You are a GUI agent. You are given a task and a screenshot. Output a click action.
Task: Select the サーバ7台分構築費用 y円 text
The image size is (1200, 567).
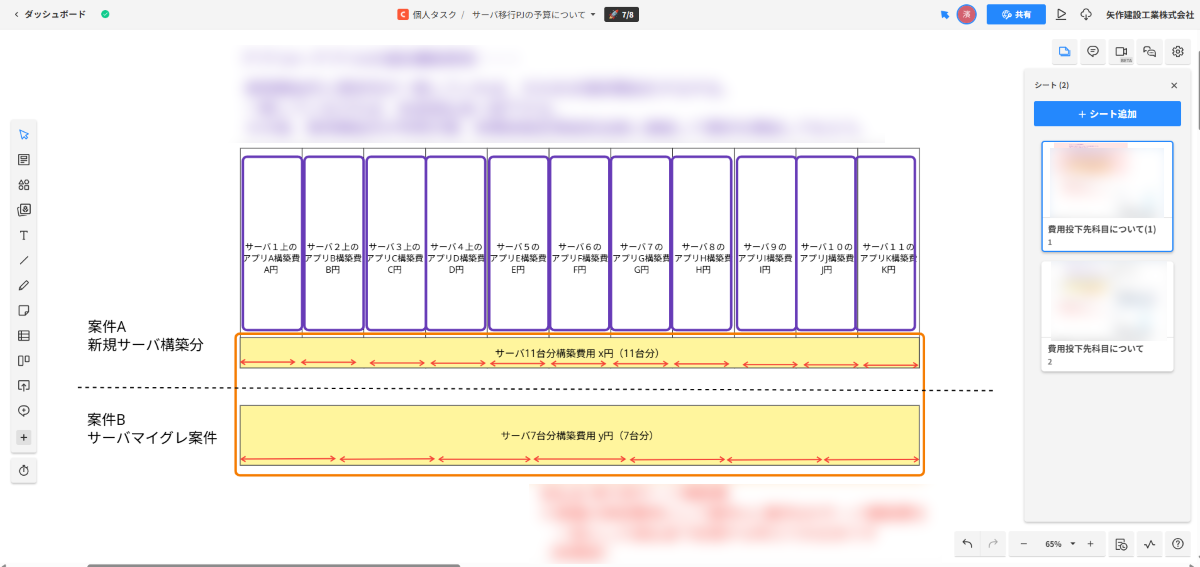(577, 435)
